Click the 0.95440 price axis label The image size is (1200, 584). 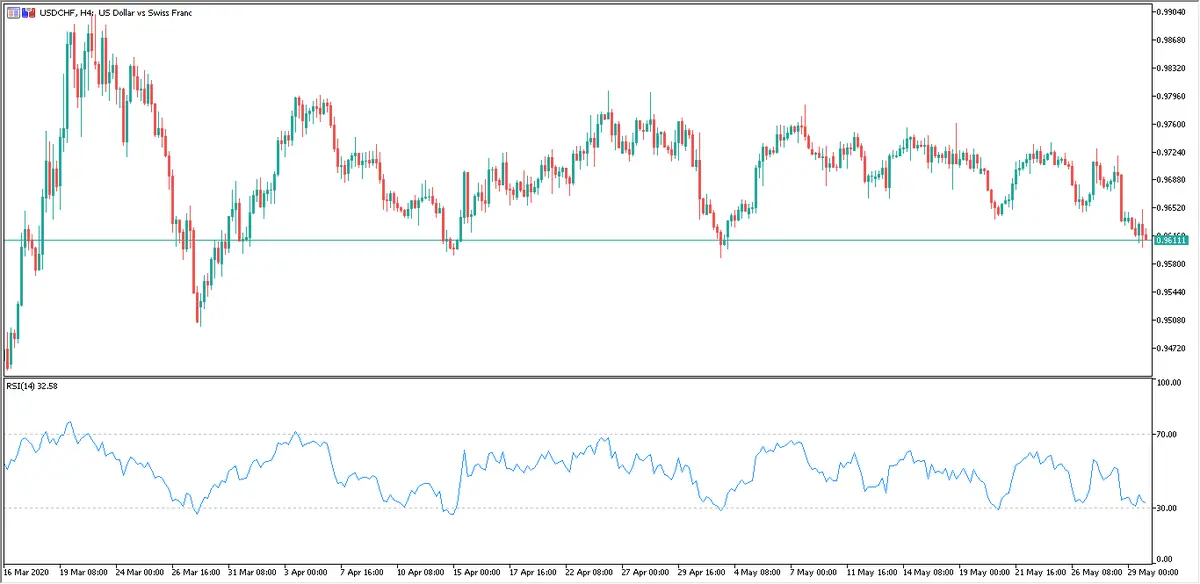[1173, 292]
